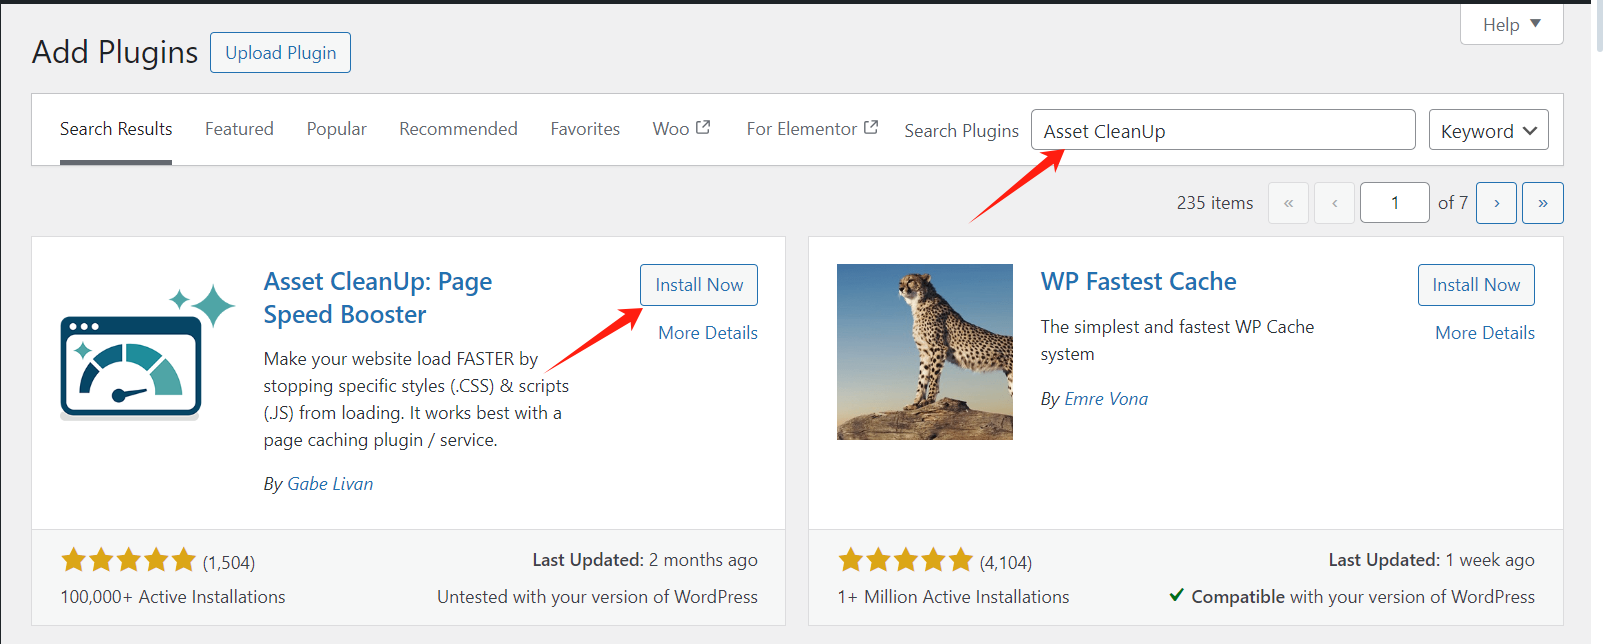Install Asset CleanUp: Page Speed Booster
This screenshot has height=644, width=1607.
(x=699, y=285)
